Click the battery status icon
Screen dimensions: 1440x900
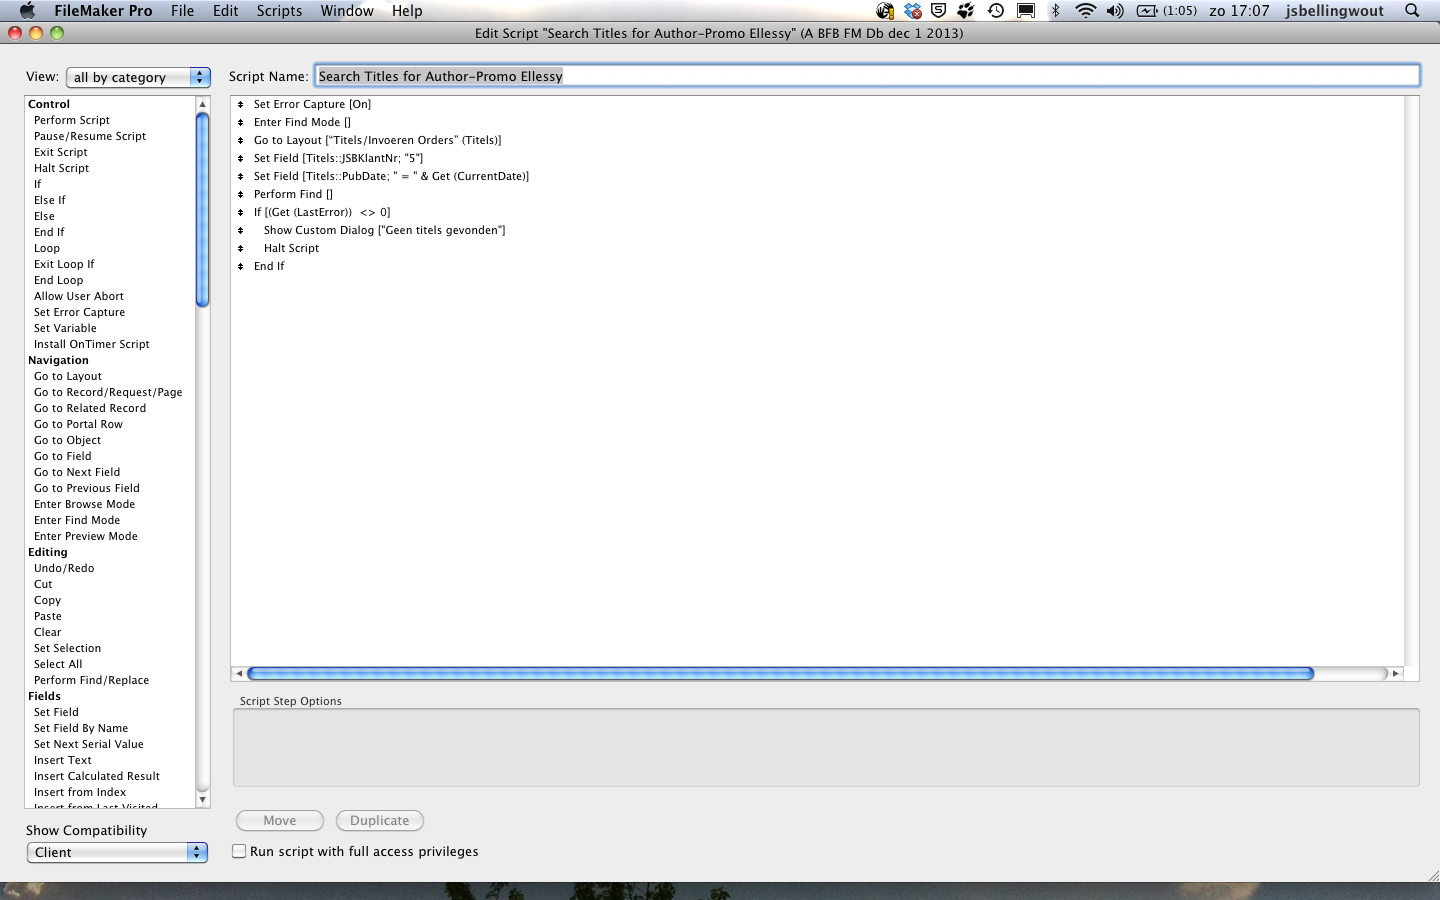point(1147,10)
